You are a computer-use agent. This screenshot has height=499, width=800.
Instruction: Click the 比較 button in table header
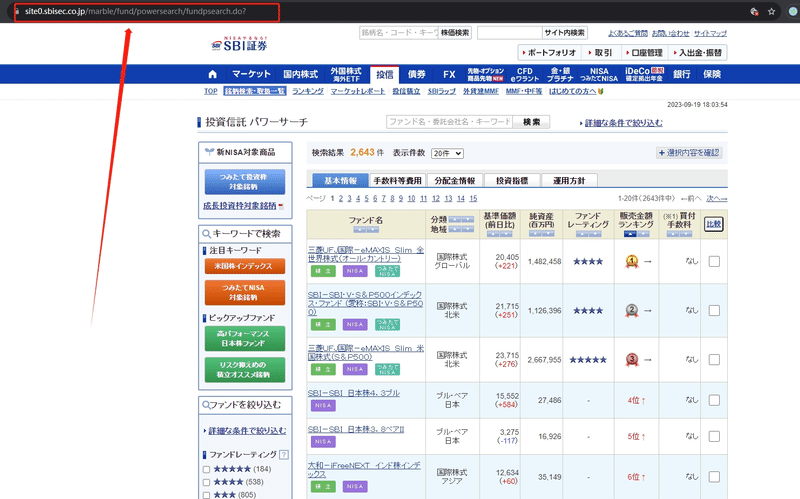coord(713,224)
